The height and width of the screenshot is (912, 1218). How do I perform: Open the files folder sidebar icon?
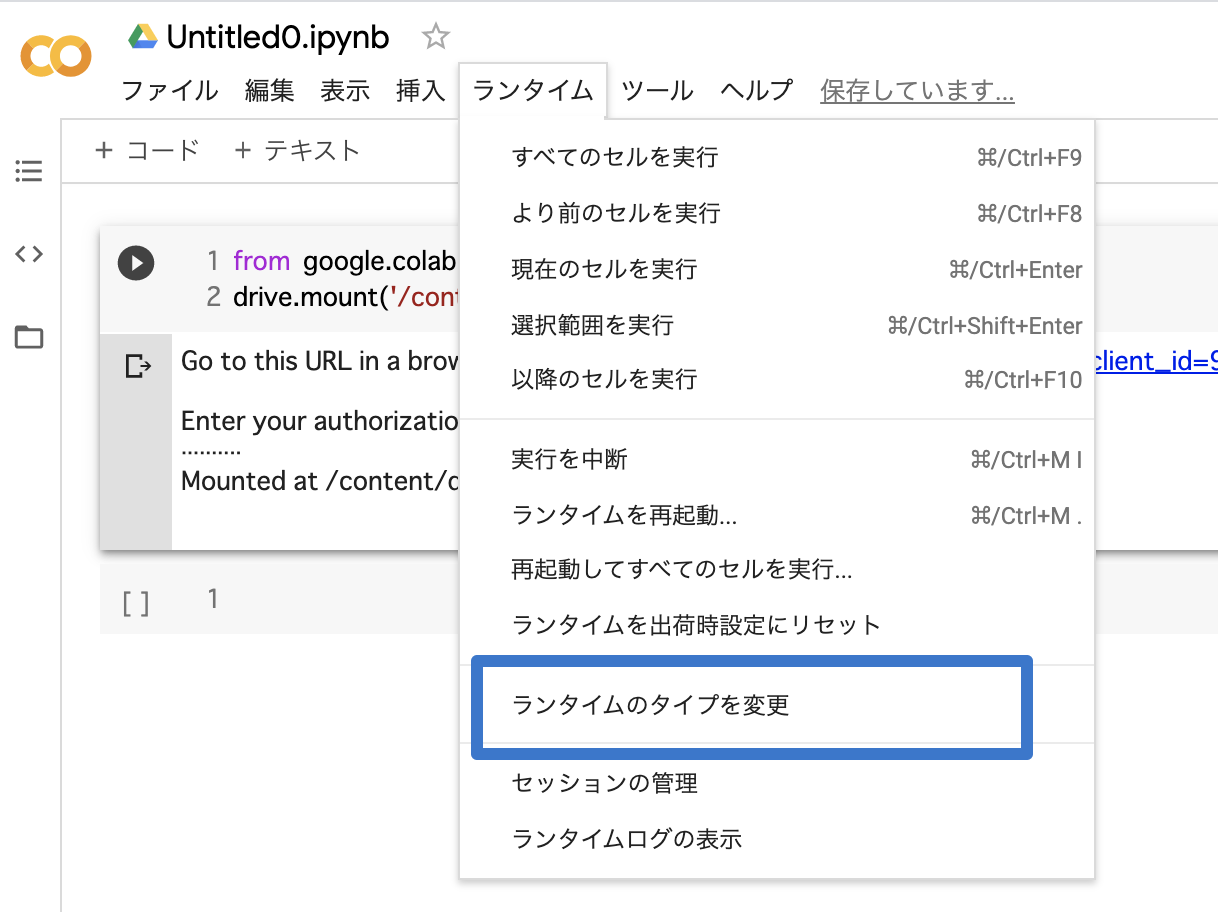29,337
